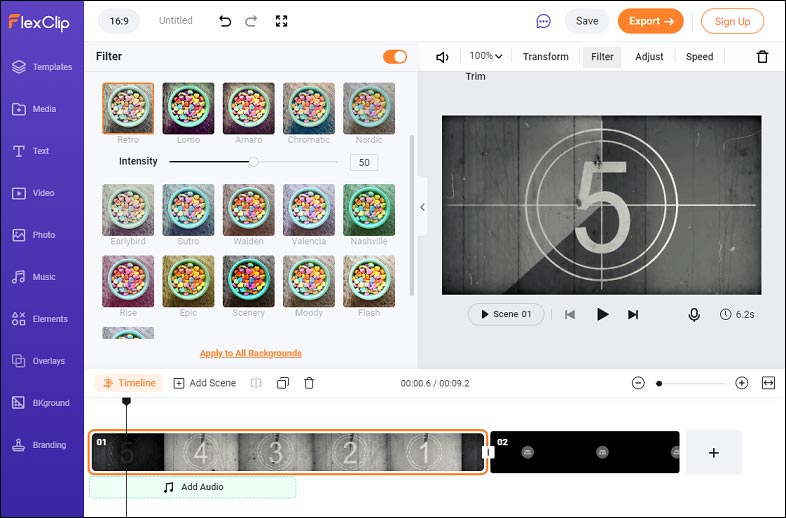Click the Save button
The height and width of the screenshot is (518, 786).
tap(587, 21)
